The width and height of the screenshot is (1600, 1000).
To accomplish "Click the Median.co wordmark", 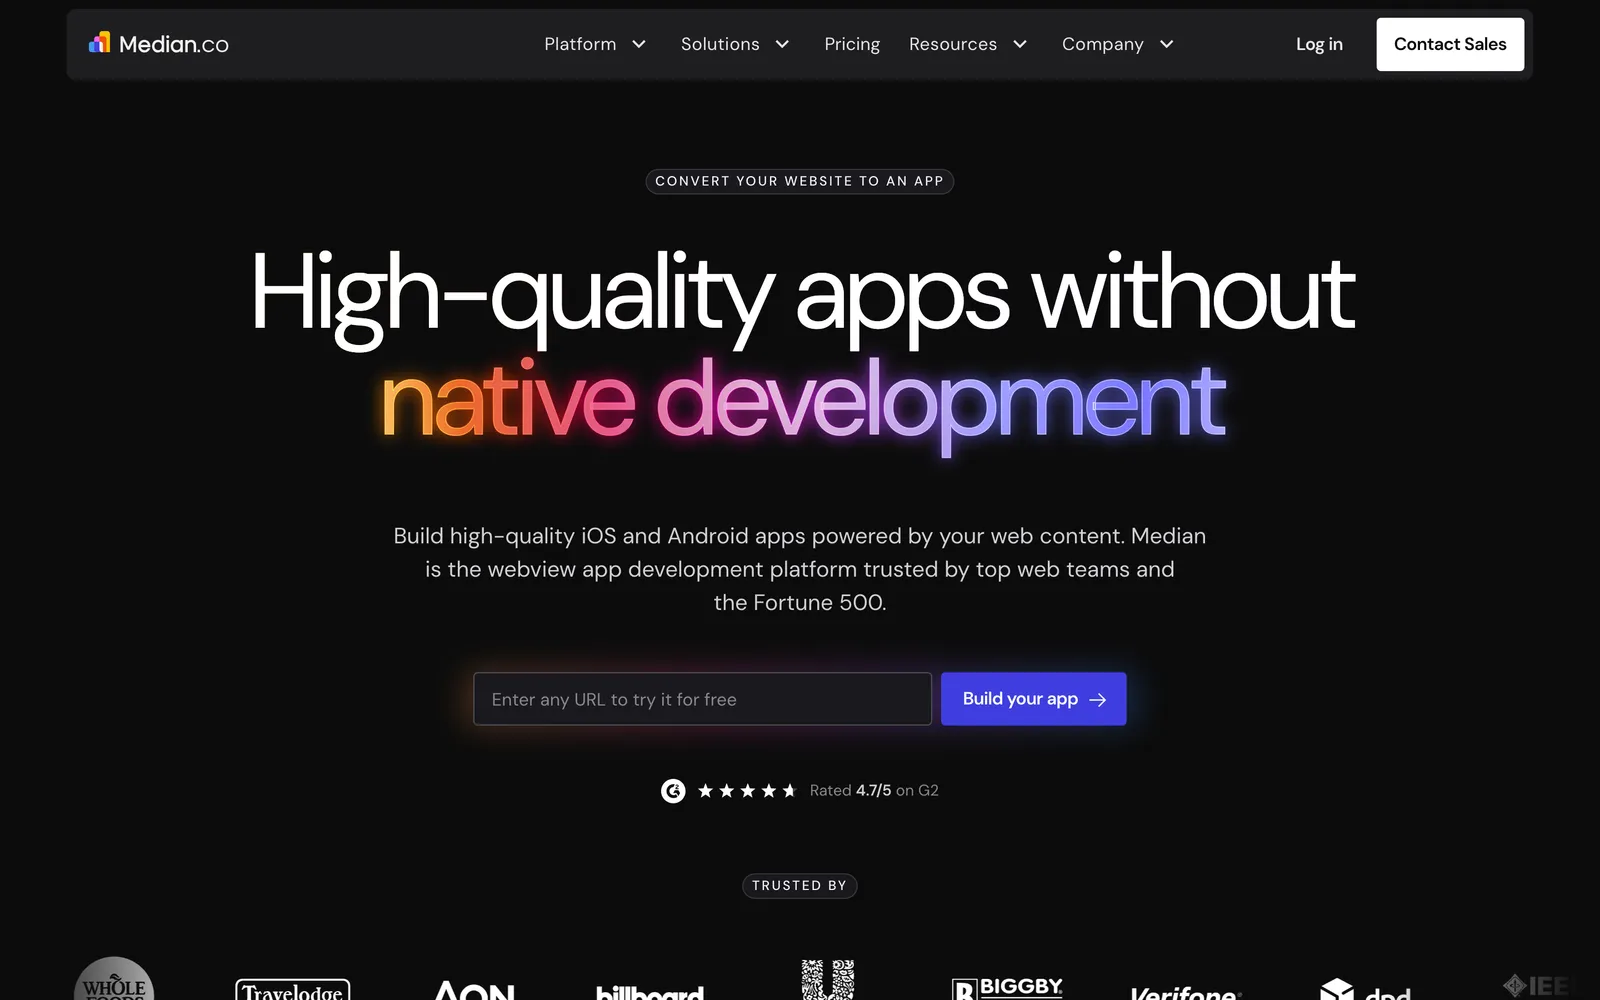I will (x=174, y=44).
